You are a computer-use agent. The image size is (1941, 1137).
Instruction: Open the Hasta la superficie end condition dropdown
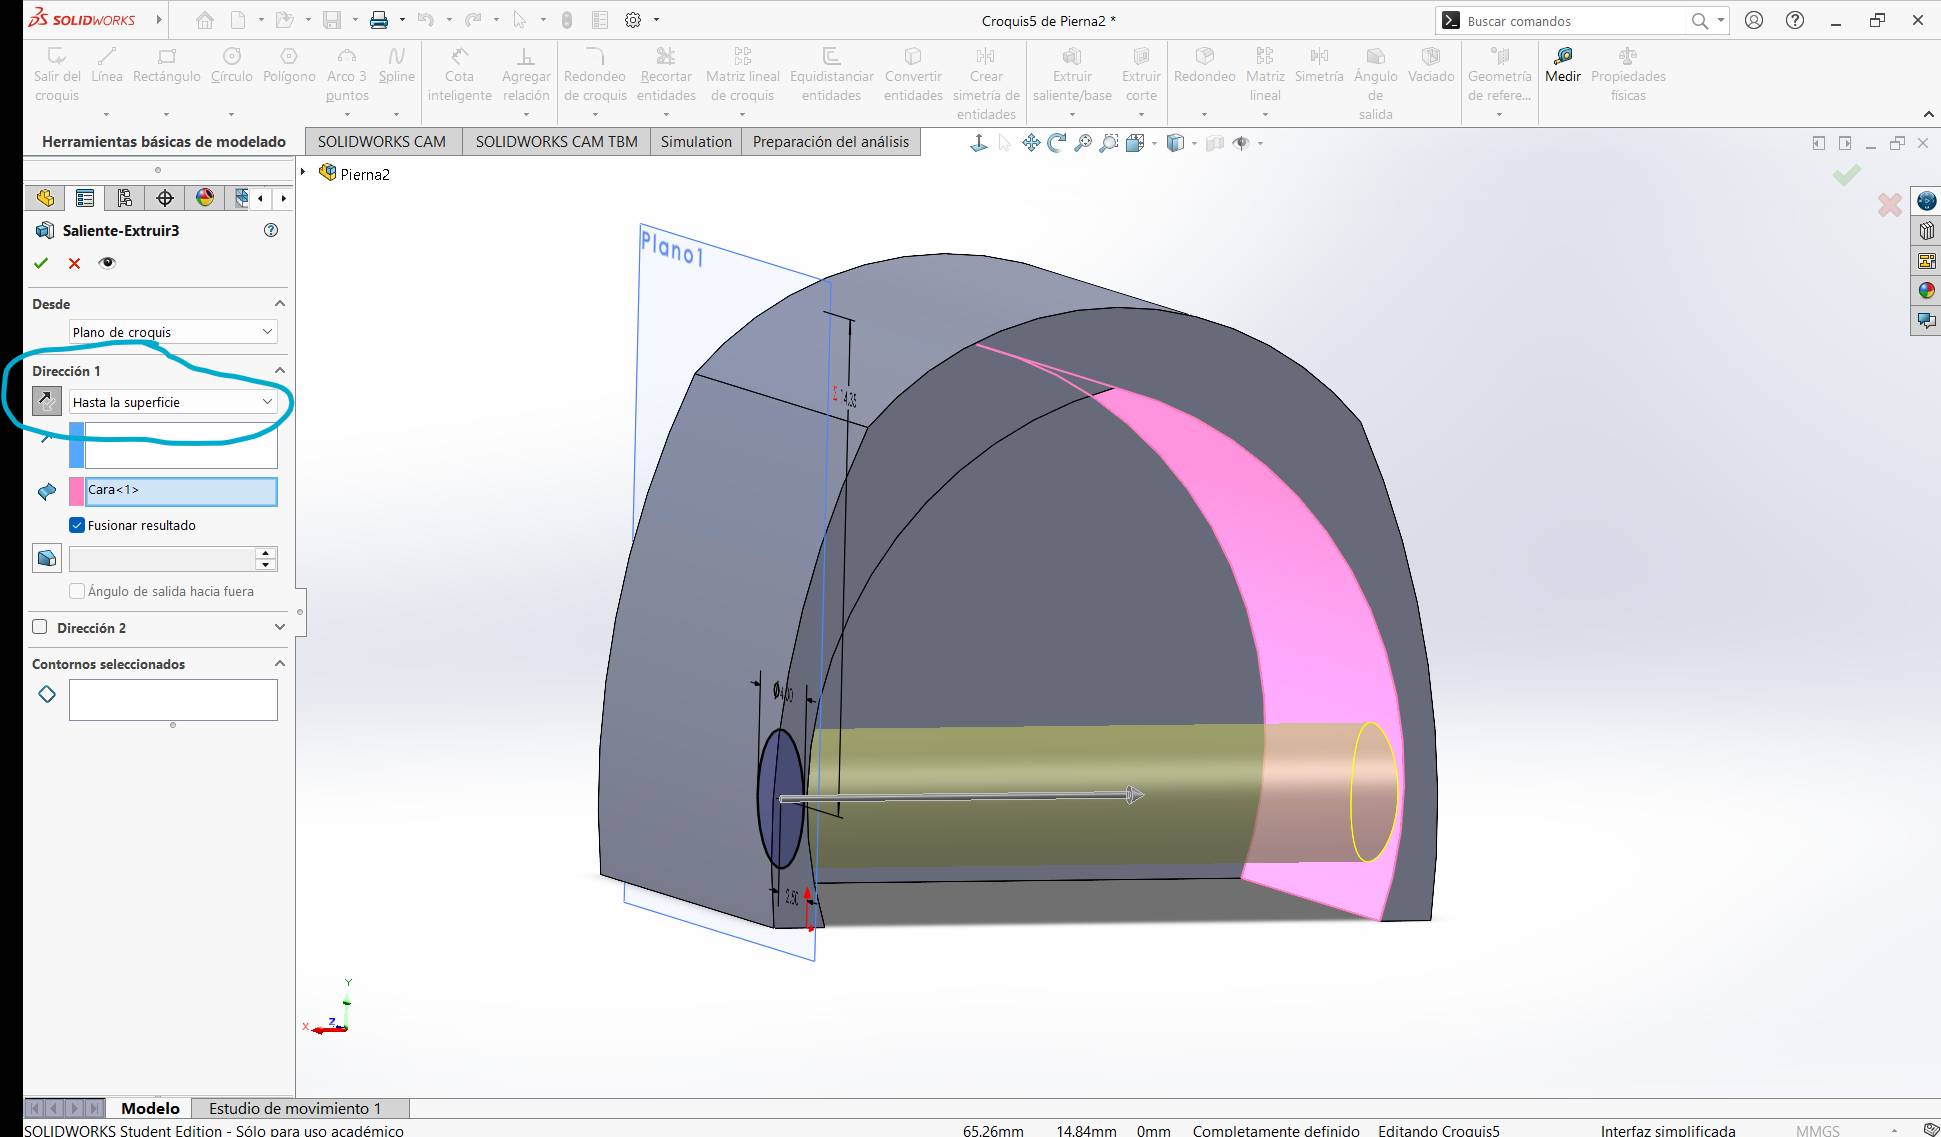coord(172,402)
